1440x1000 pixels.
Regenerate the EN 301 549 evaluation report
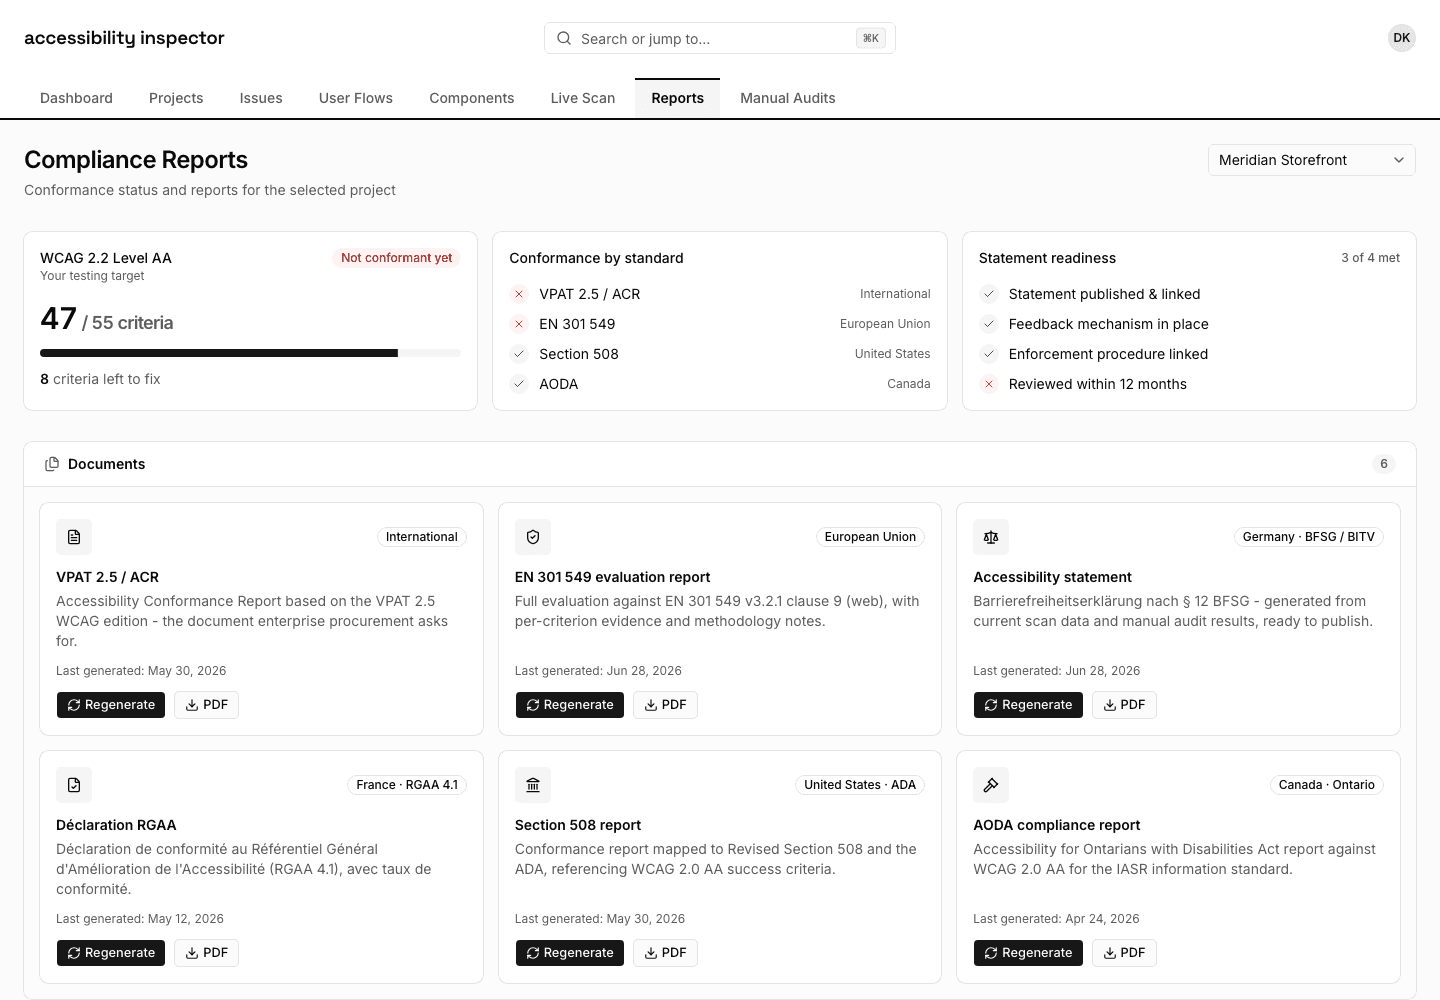coord(570,705)
